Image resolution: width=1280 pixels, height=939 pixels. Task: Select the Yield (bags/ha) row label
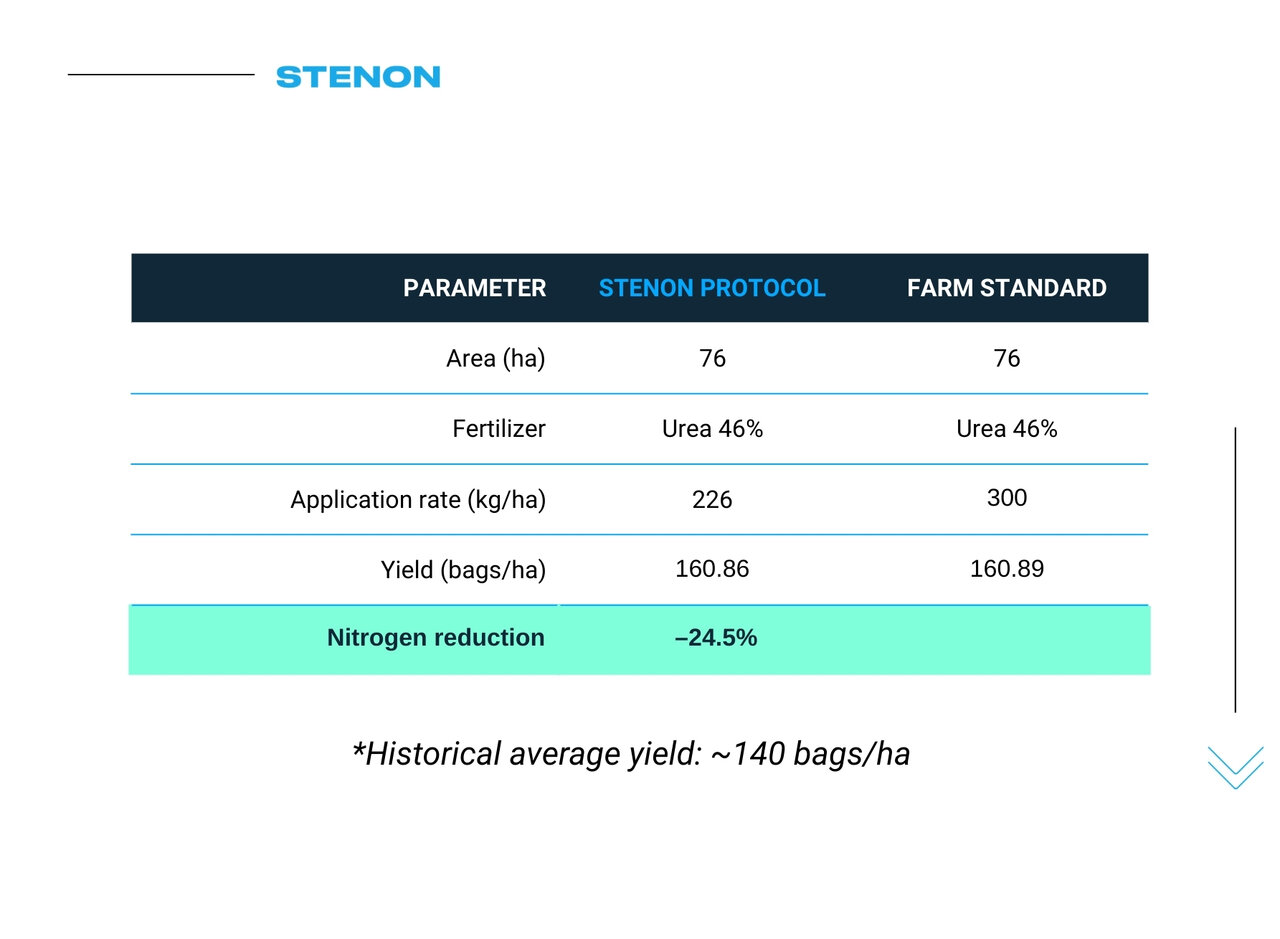(463, 570)
